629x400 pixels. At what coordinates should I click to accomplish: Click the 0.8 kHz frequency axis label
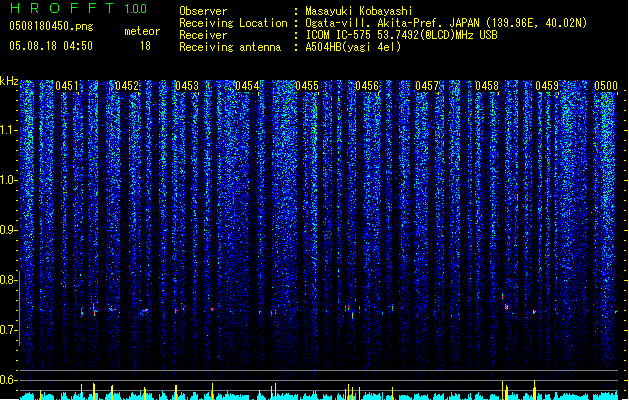(8, 280)
